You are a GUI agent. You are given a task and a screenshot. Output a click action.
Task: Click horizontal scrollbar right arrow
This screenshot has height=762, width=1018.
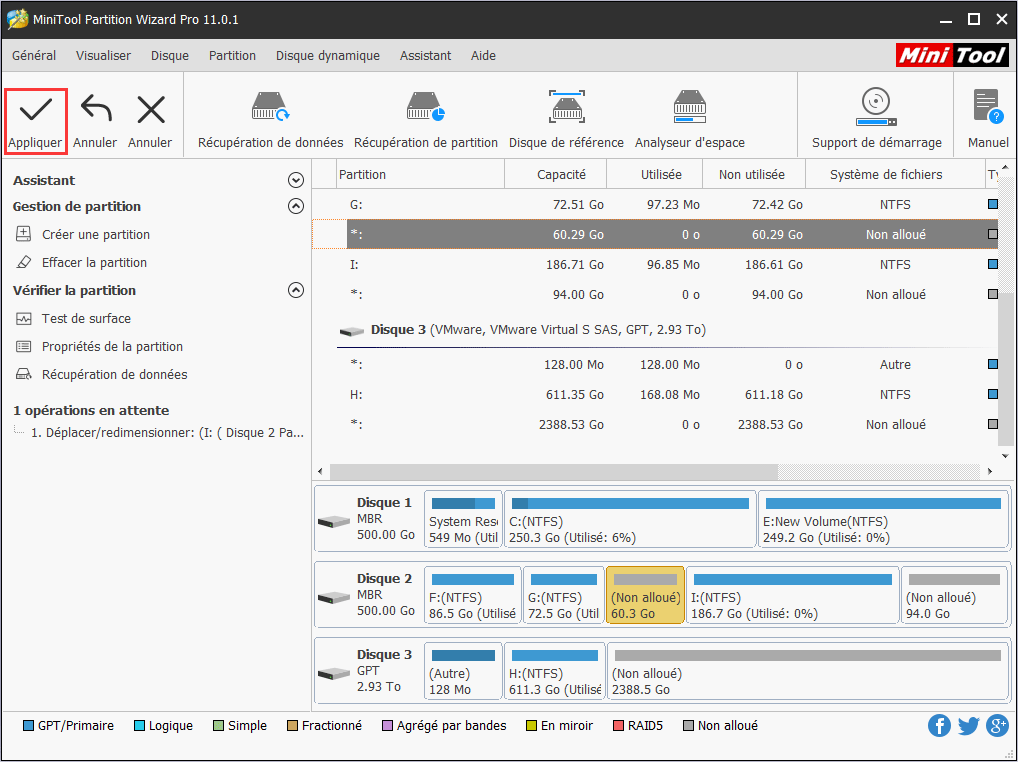click(x=990, y=471)
